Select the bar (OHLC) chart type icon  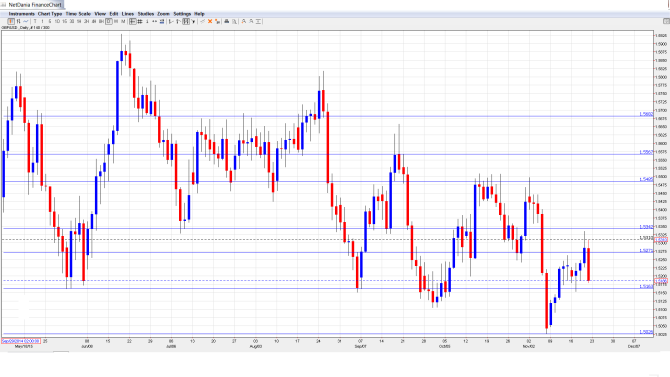point(18,21)
